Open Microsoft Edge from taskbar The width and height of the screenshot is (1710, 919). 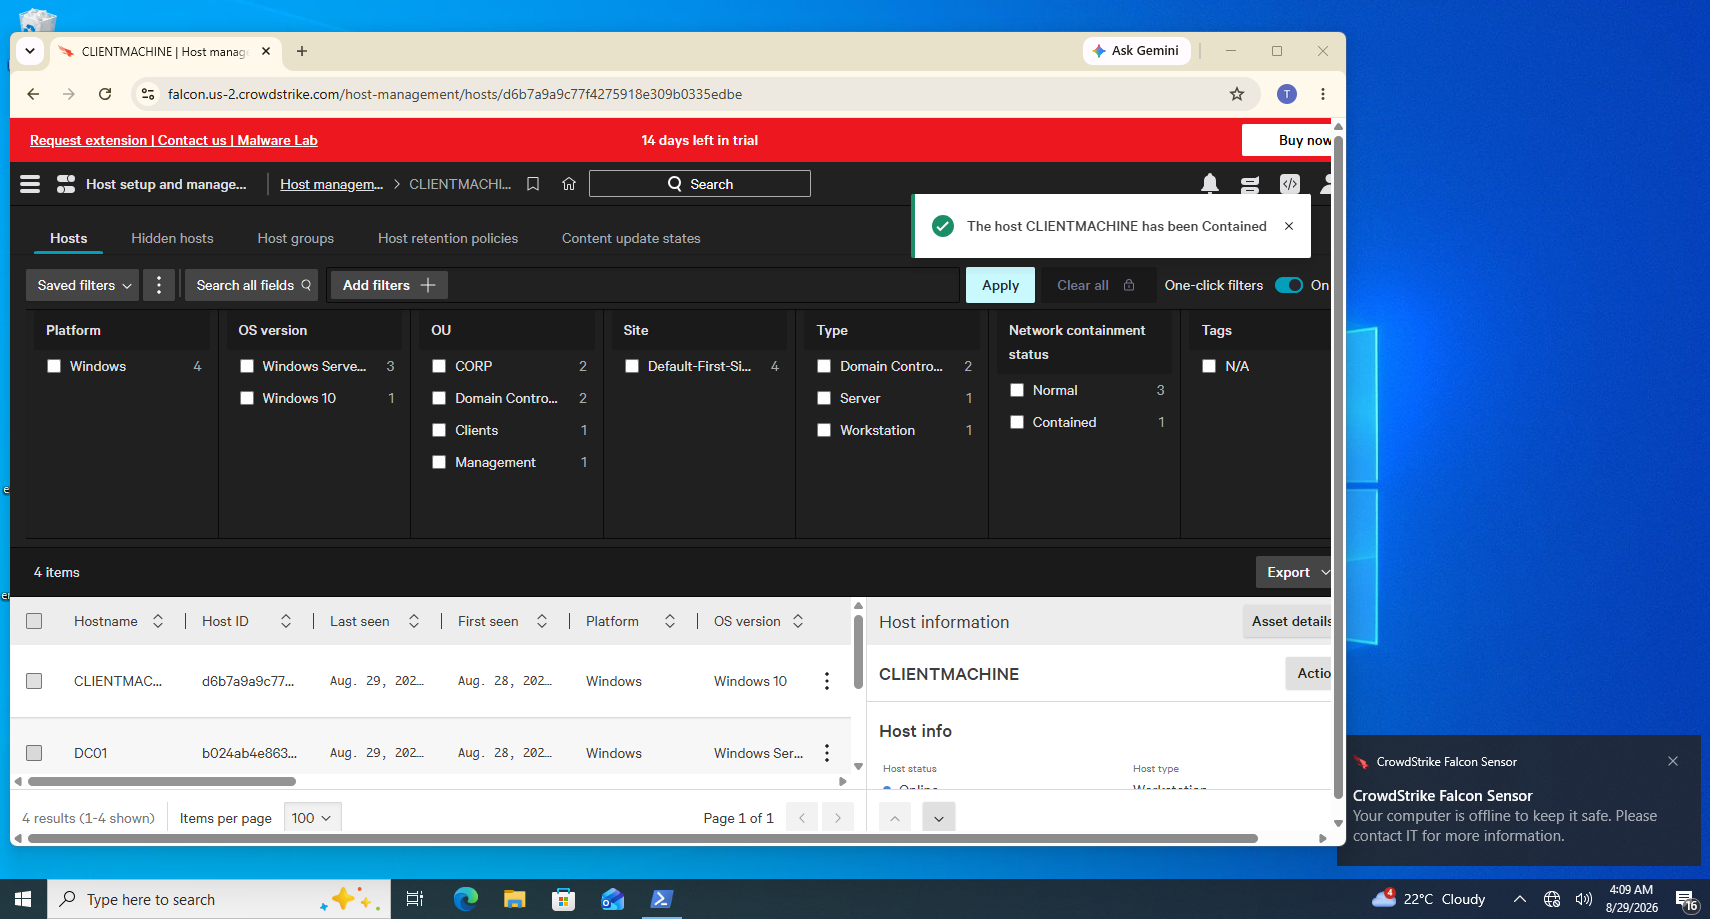click(x=466, y=899)
